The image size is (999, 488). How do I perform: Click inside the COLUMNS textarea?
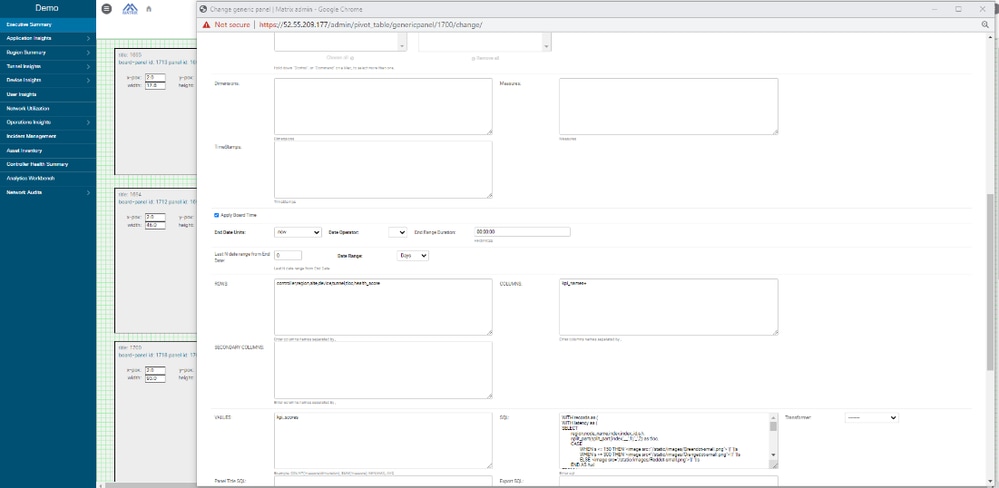668,306
